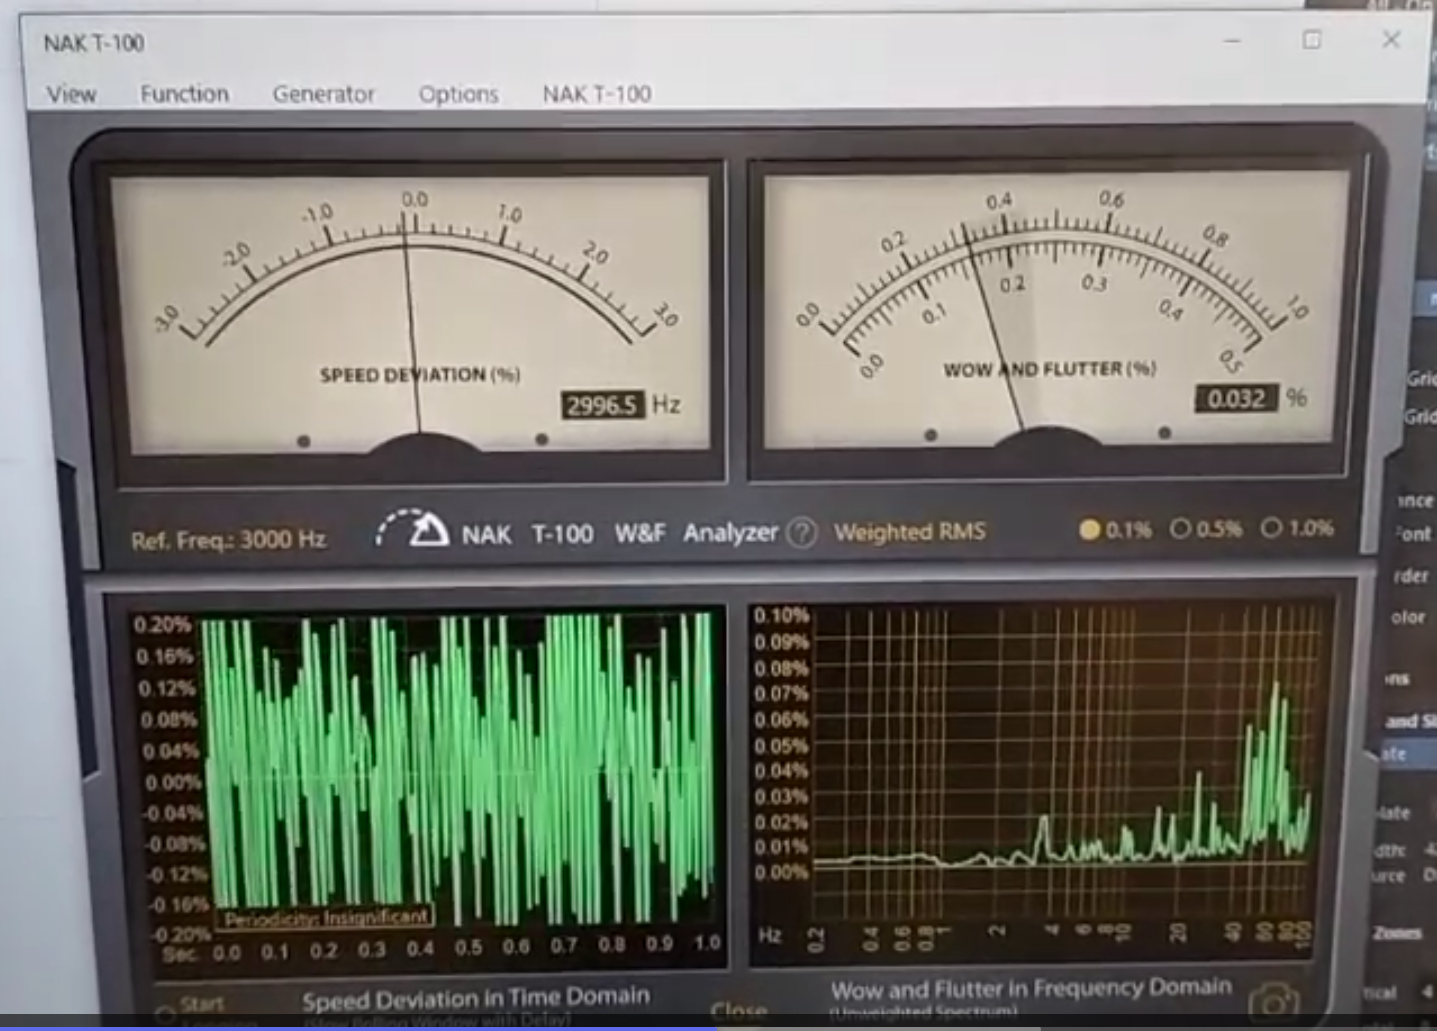
Task: Open the View menu
Action: pos(71,94)
